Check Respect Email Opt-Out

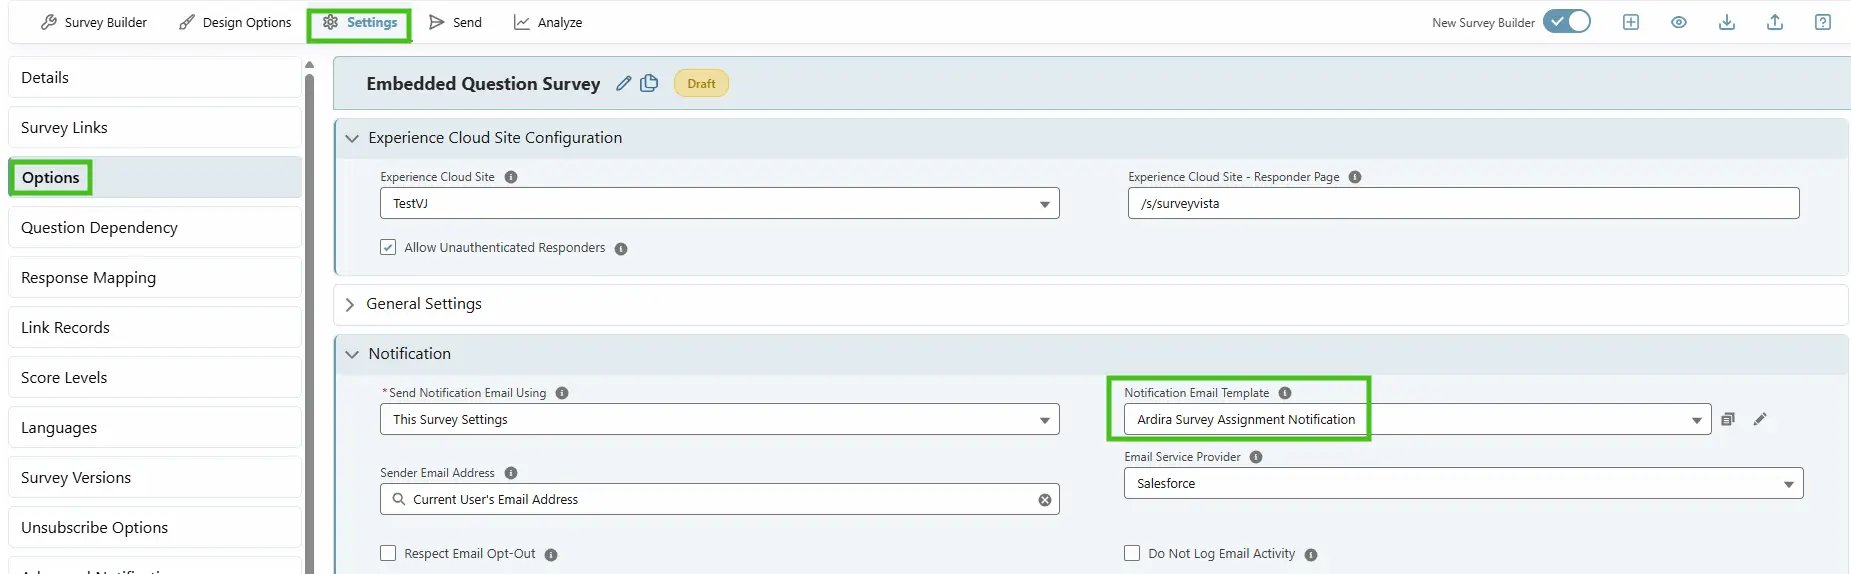(388, 553)
